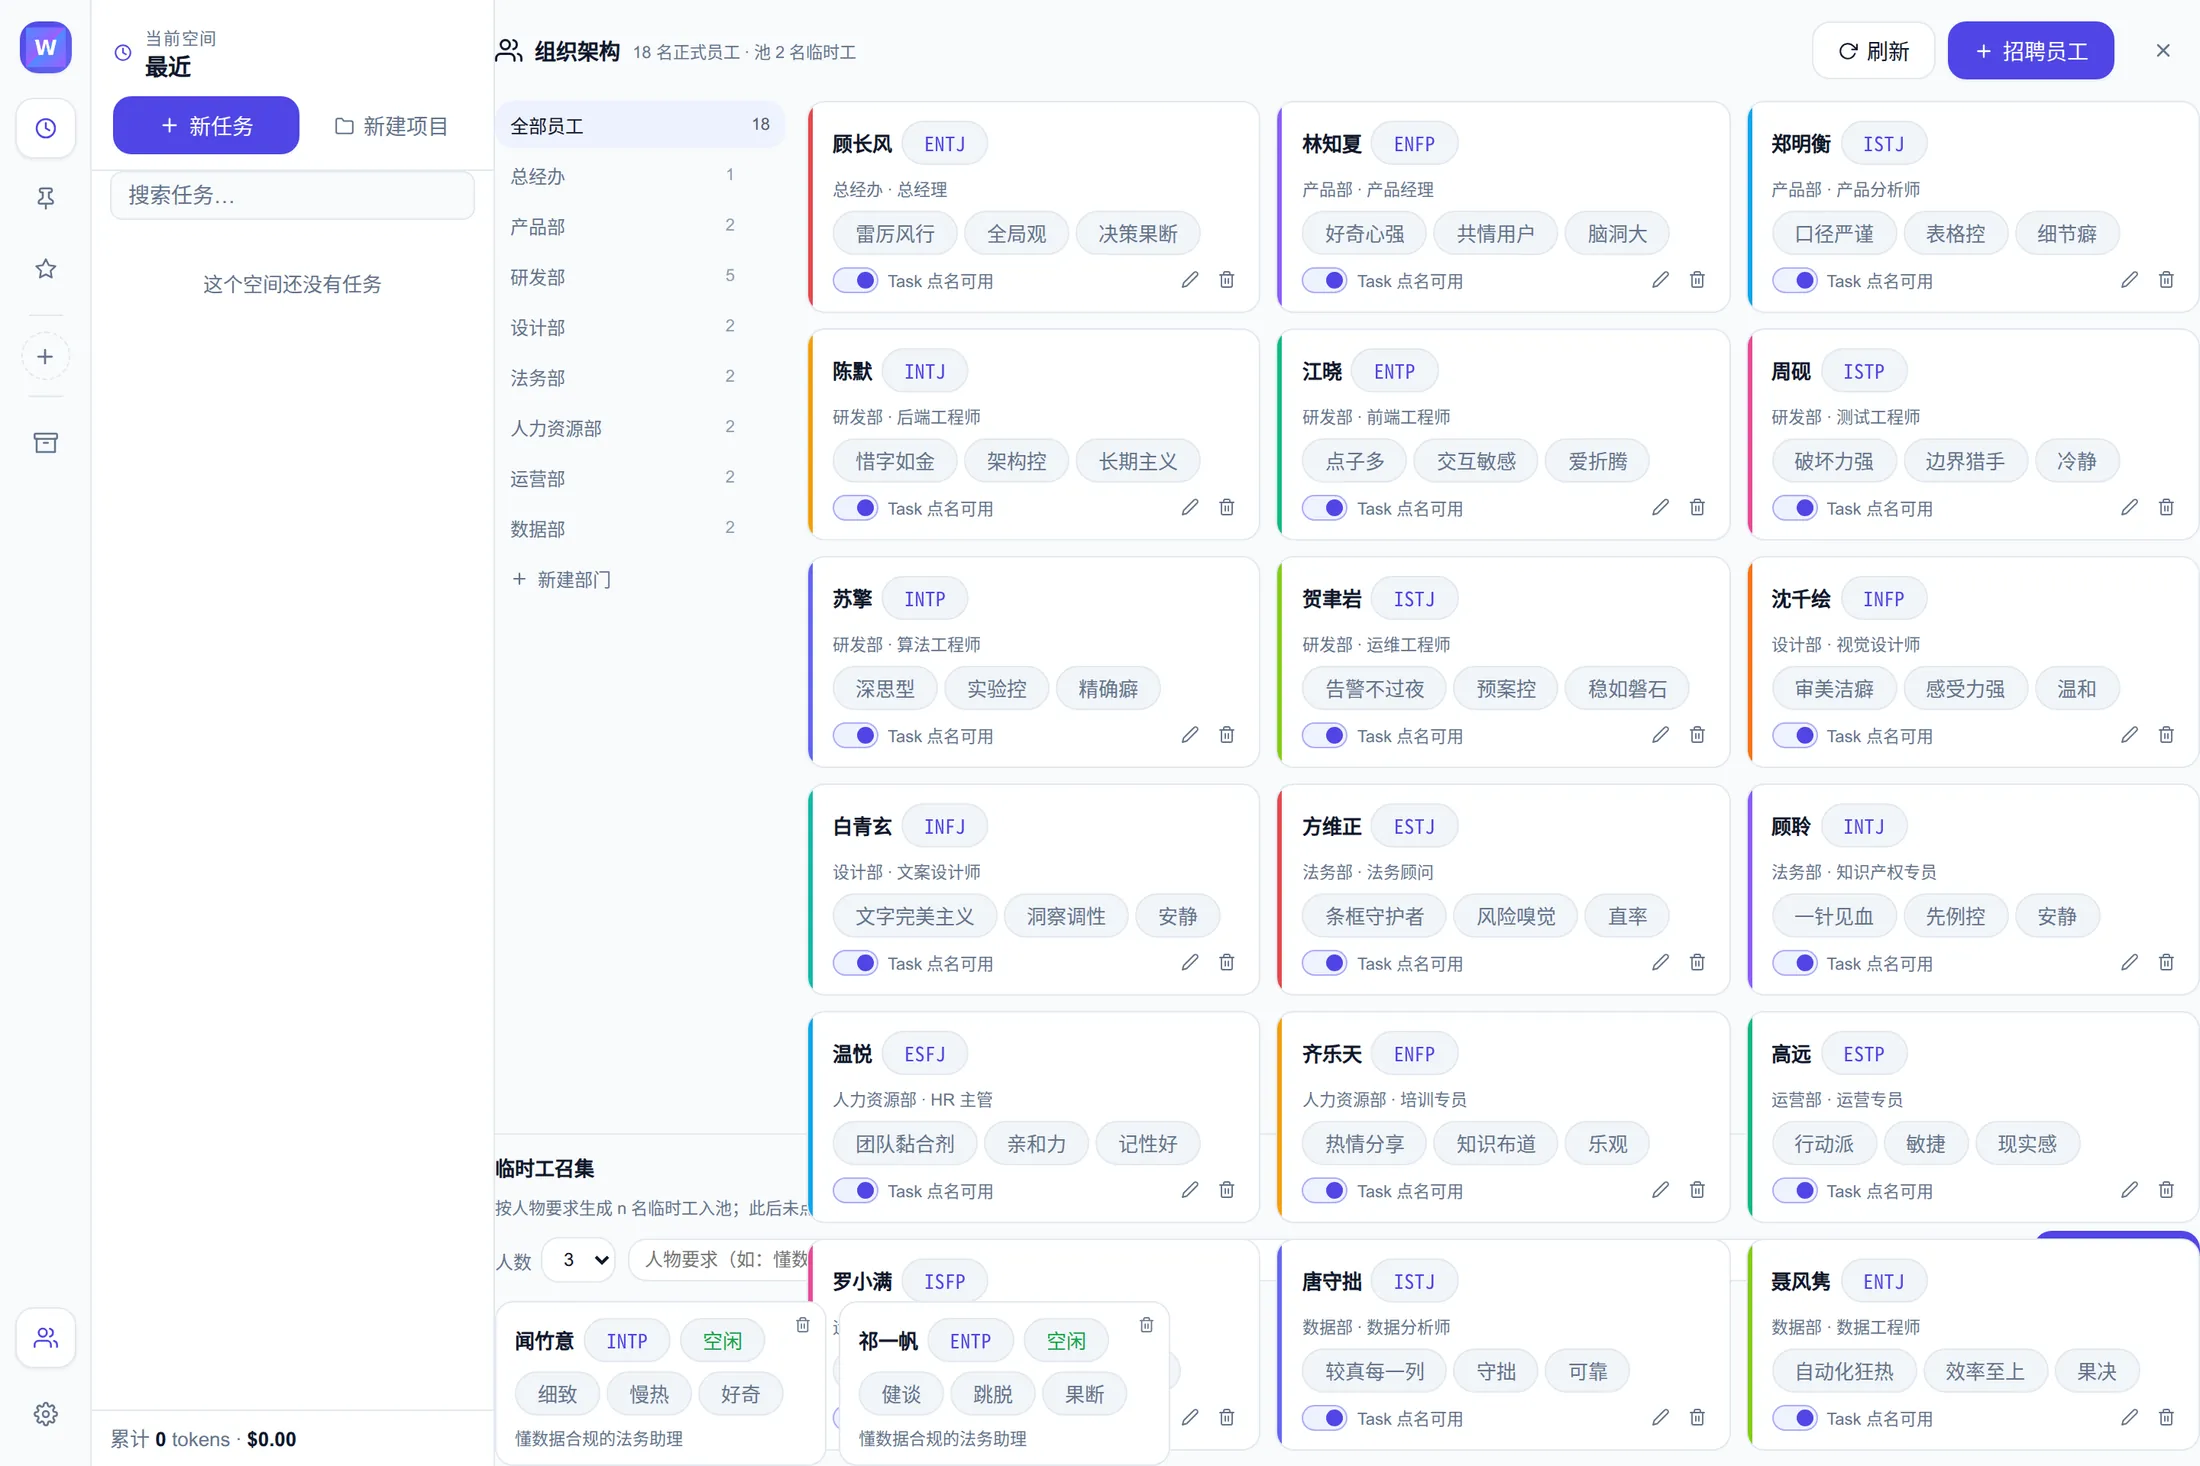
Task: Open the starred favorites sidebar icon
Action: click(45, 268)
